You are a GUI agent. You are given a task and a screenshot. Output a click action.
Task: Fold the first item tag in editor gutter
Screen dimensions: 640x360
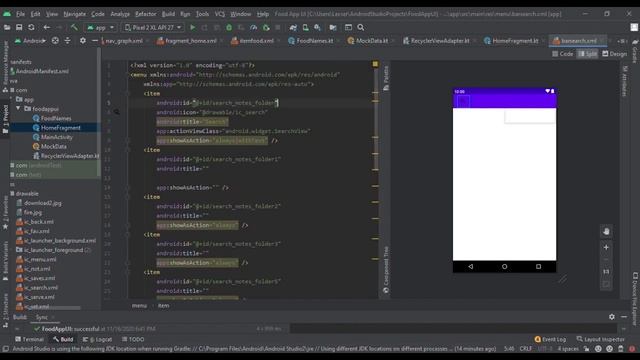pyautogui.click(x=127, y=93)
